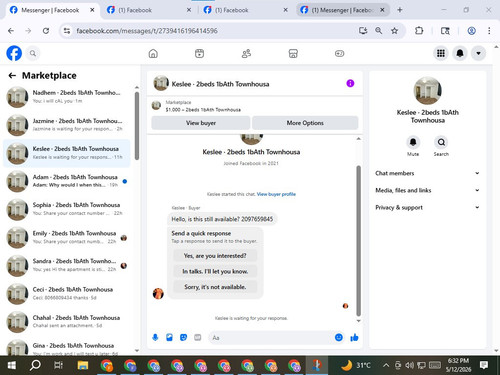
Task: Open Keslee's large profile thumbnail in info panel
Action: pos(427,90)
